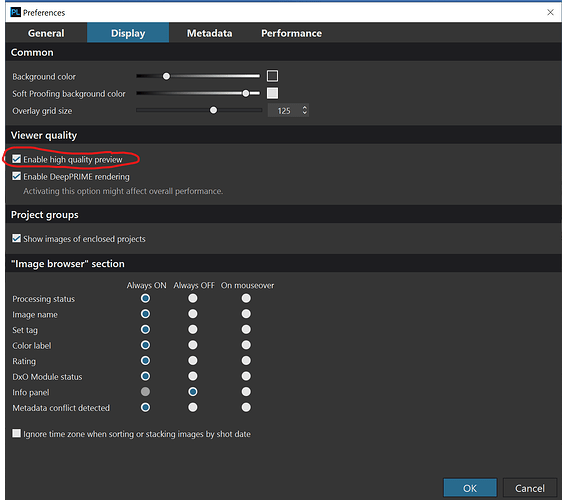Disable Enable high quality preview checkbox

[16, 159]
